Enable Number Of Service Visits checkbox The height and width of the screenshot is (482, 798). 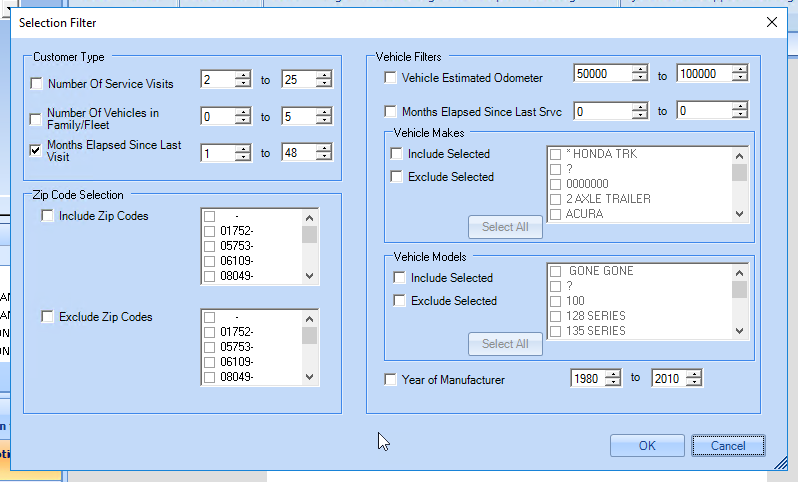(37, 83)
